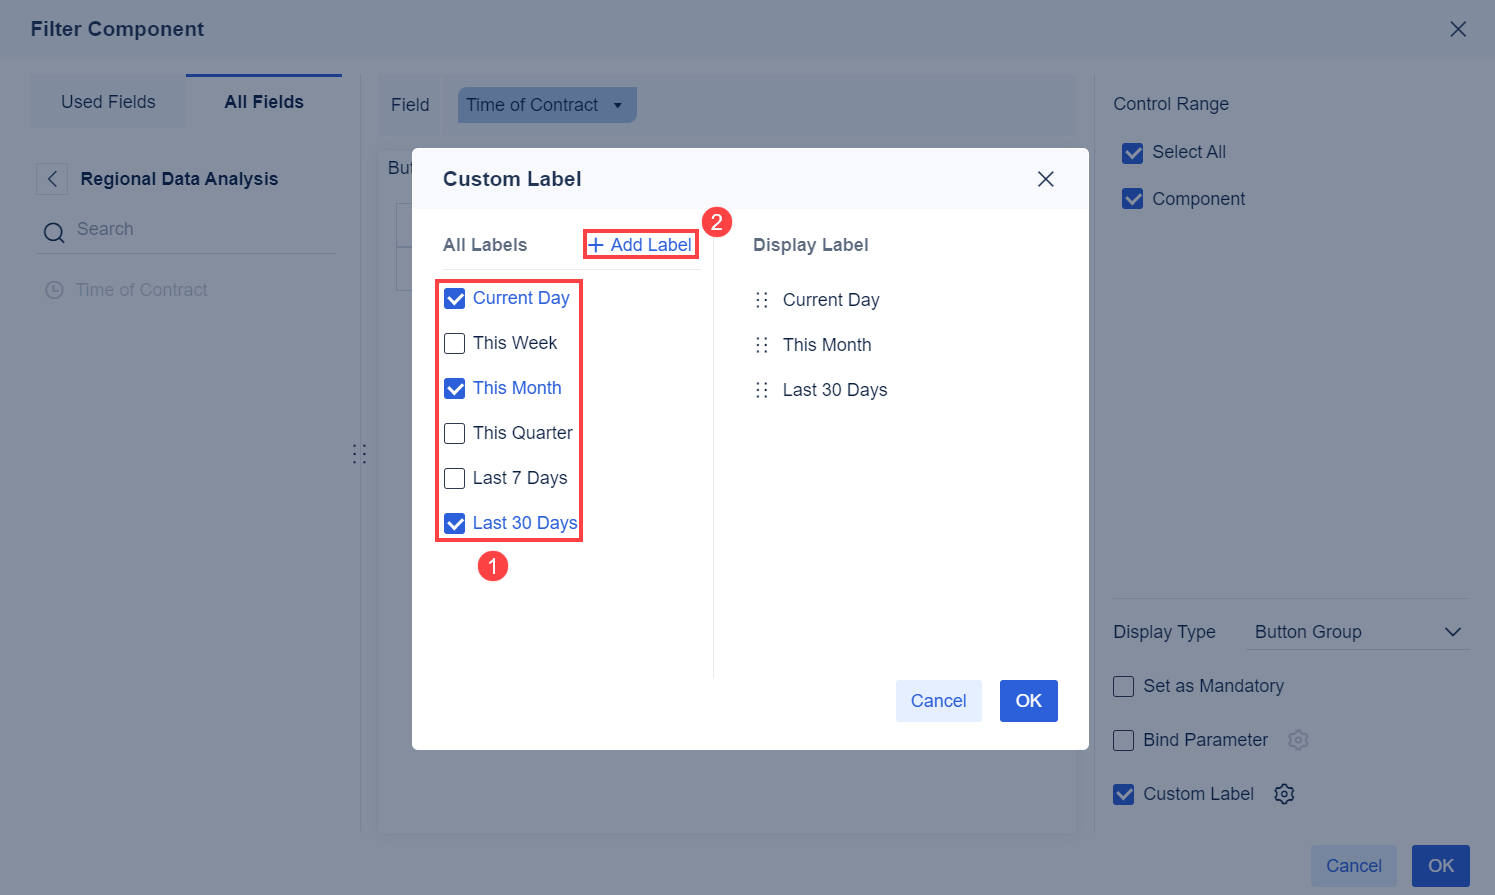Click the drag handle beside Current Day
Screen dimensions: 1495x895
point(761,299)
